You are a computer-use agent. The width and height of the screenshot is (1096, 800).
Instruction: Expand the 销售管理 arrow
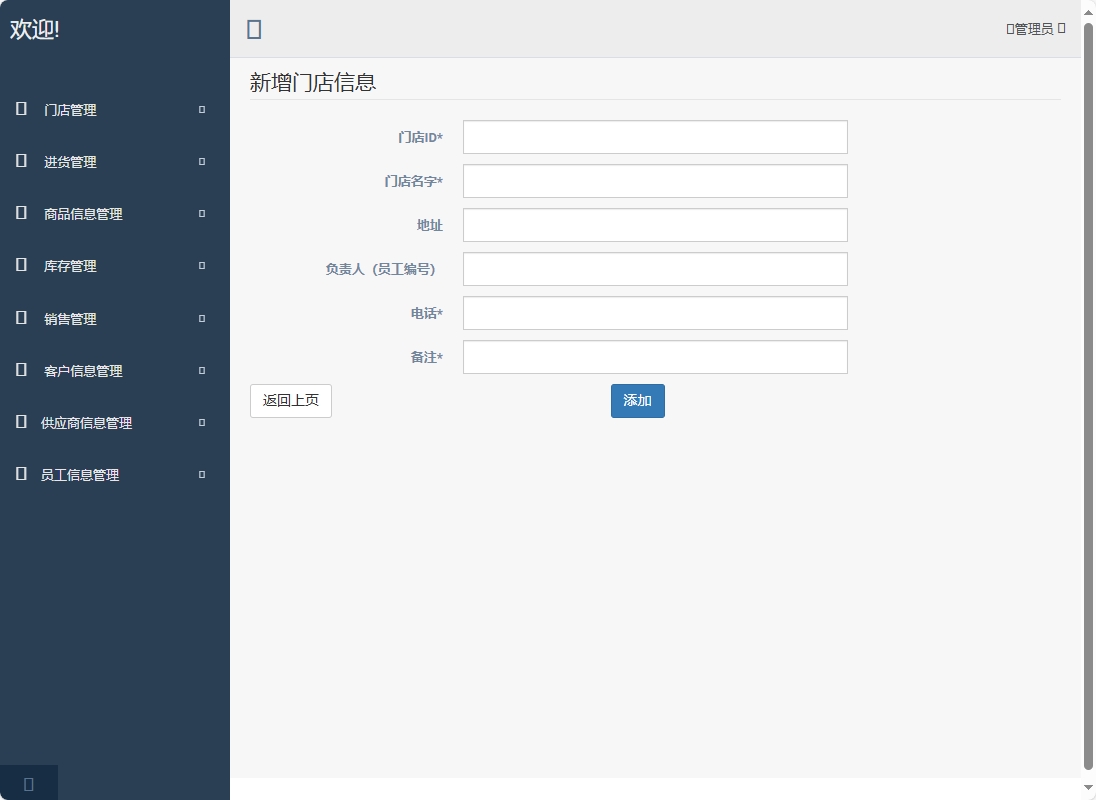(202, 319)
